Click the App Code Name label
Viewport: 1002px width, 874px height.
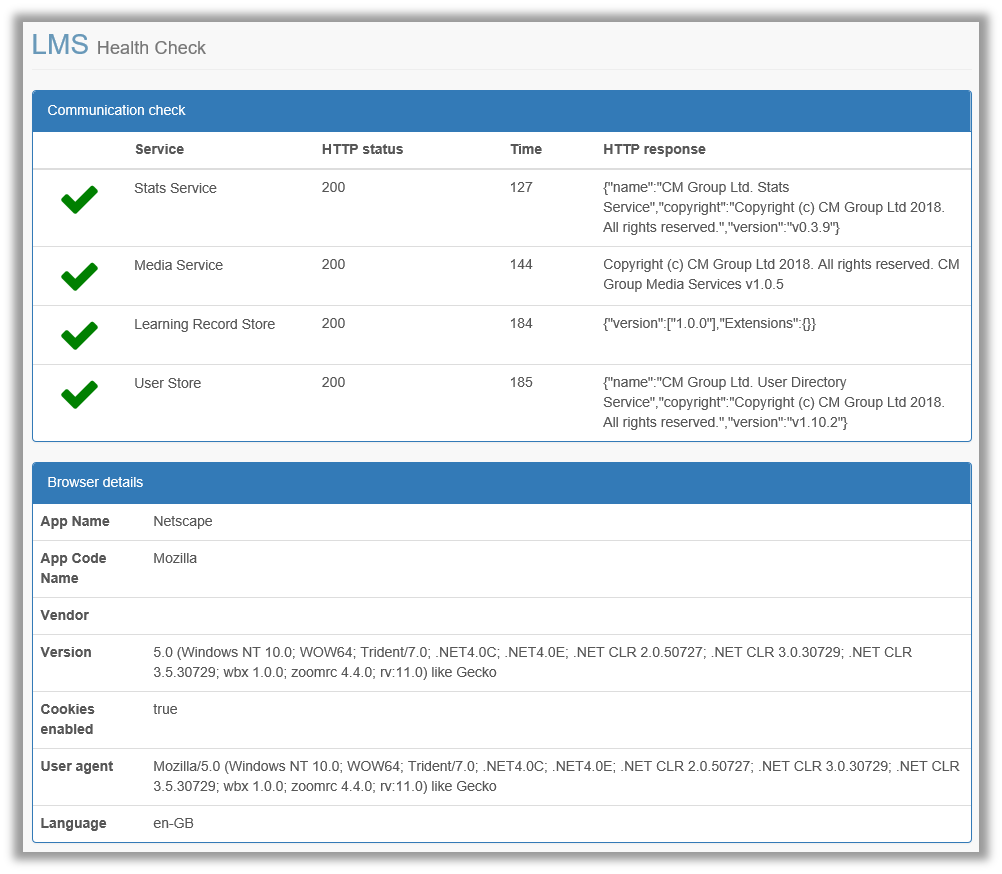pyautogui.click(x=73, y=568)
